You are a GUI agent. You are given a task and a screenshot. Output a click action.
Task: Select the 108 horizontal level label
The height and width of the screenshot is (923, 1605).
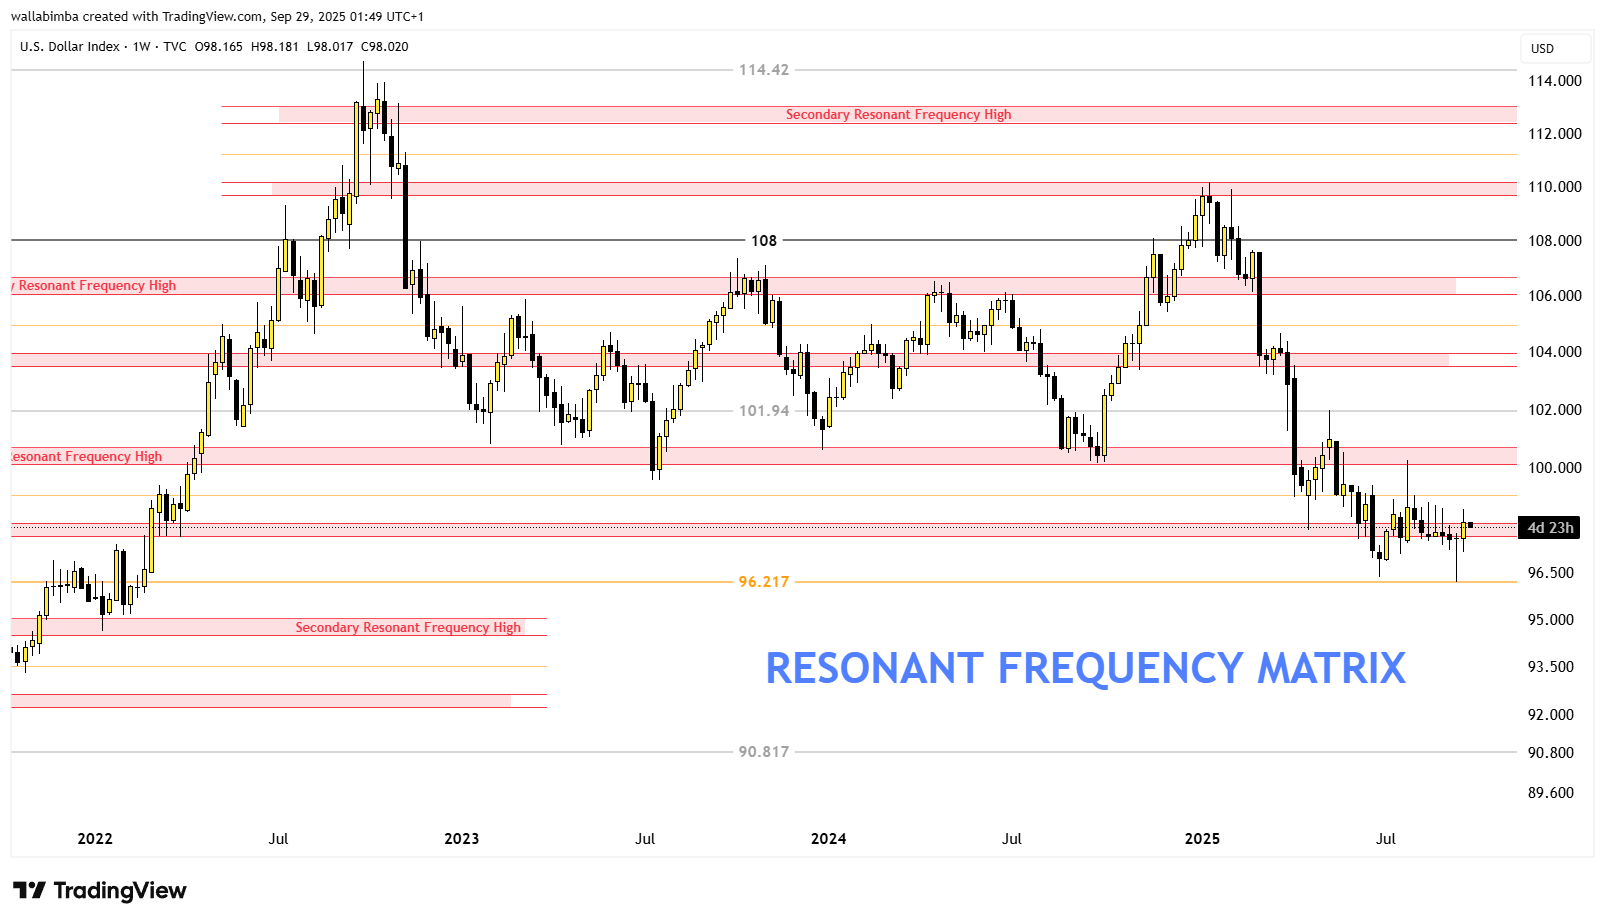point(764,241)
